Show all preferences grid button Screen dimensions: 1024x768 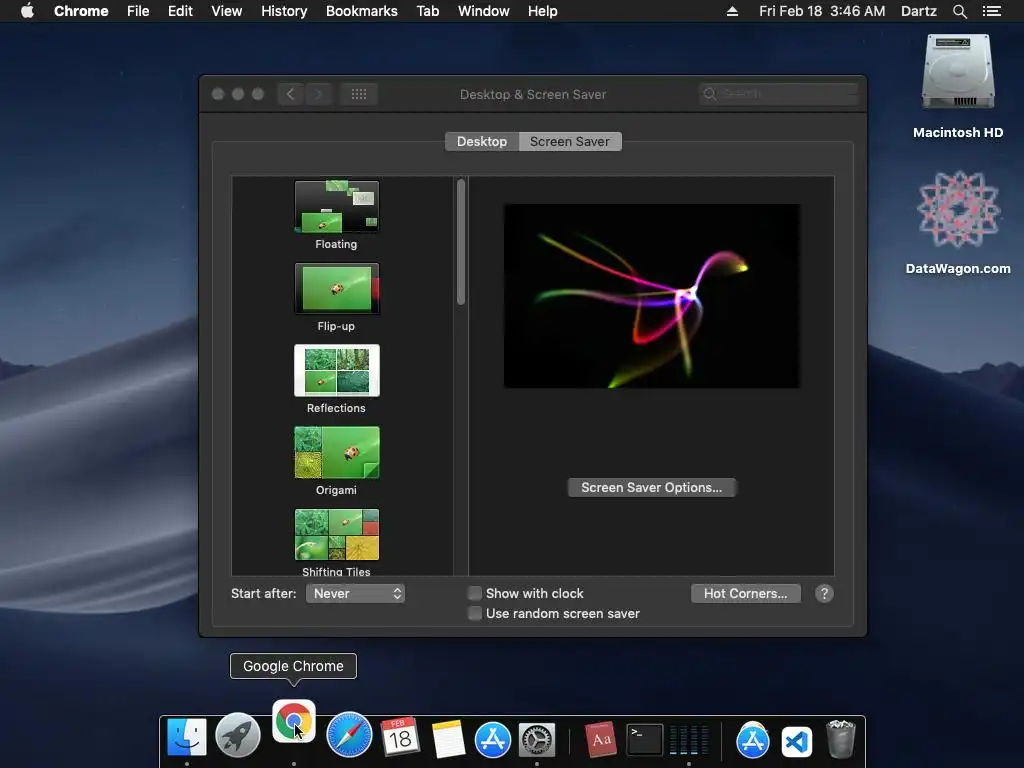[x=359, y=94]
